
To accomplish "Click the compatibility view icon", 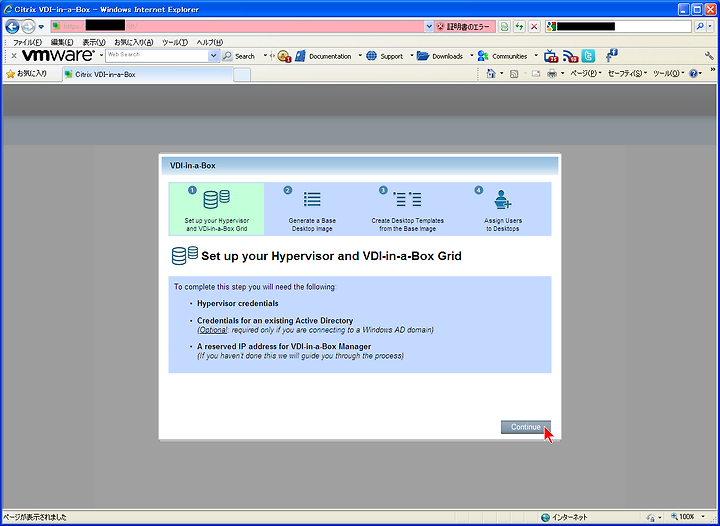I will (x=504, y=27).
